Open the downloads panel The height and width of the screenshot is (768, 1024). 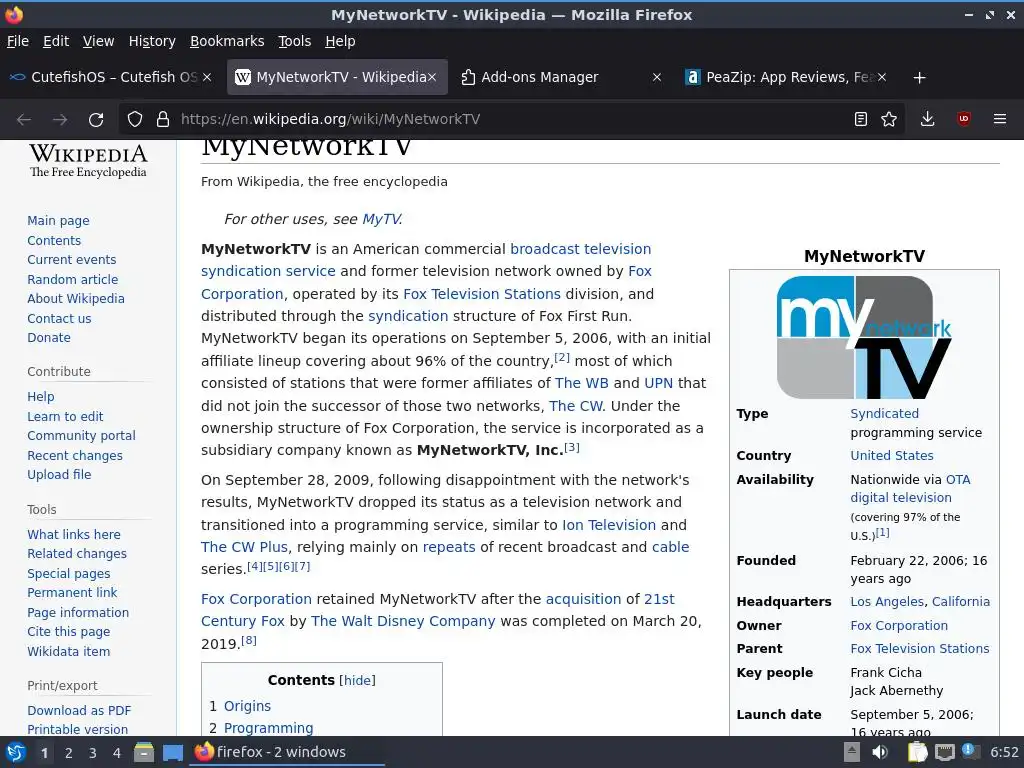(x=927, y=119)
